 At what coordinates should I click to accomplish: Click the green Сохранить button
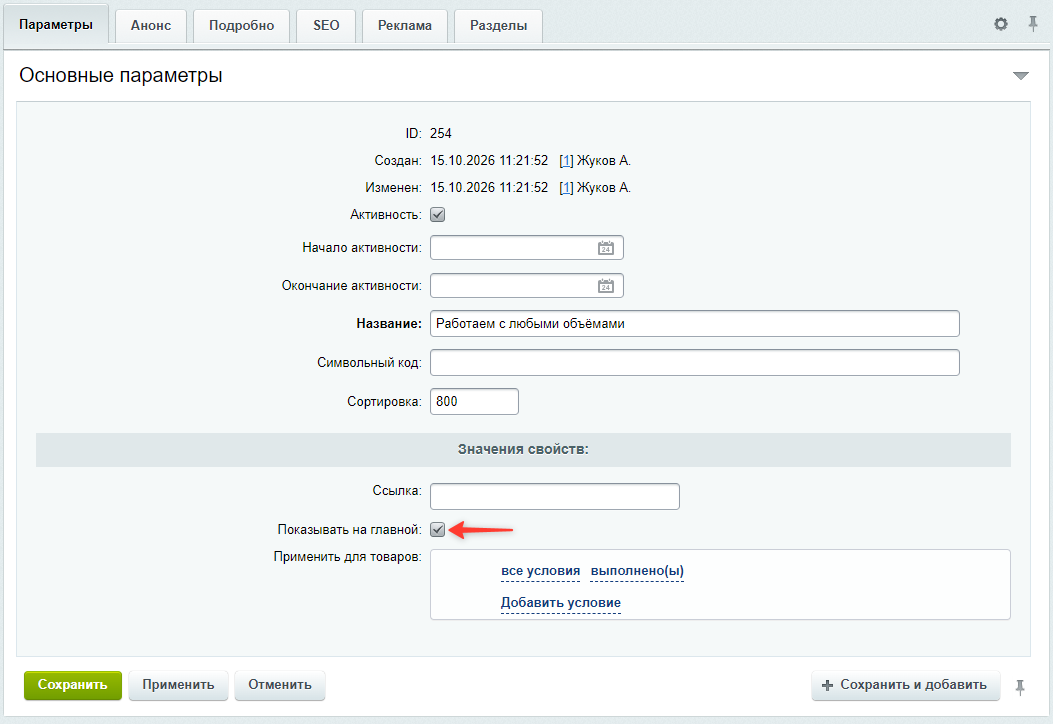pyautogui.click(x=73, y=685)
